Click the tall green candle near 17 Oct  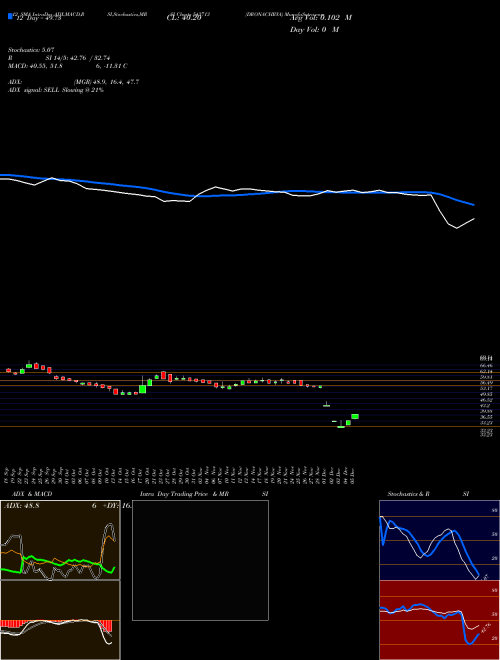(x=143, y=389)
